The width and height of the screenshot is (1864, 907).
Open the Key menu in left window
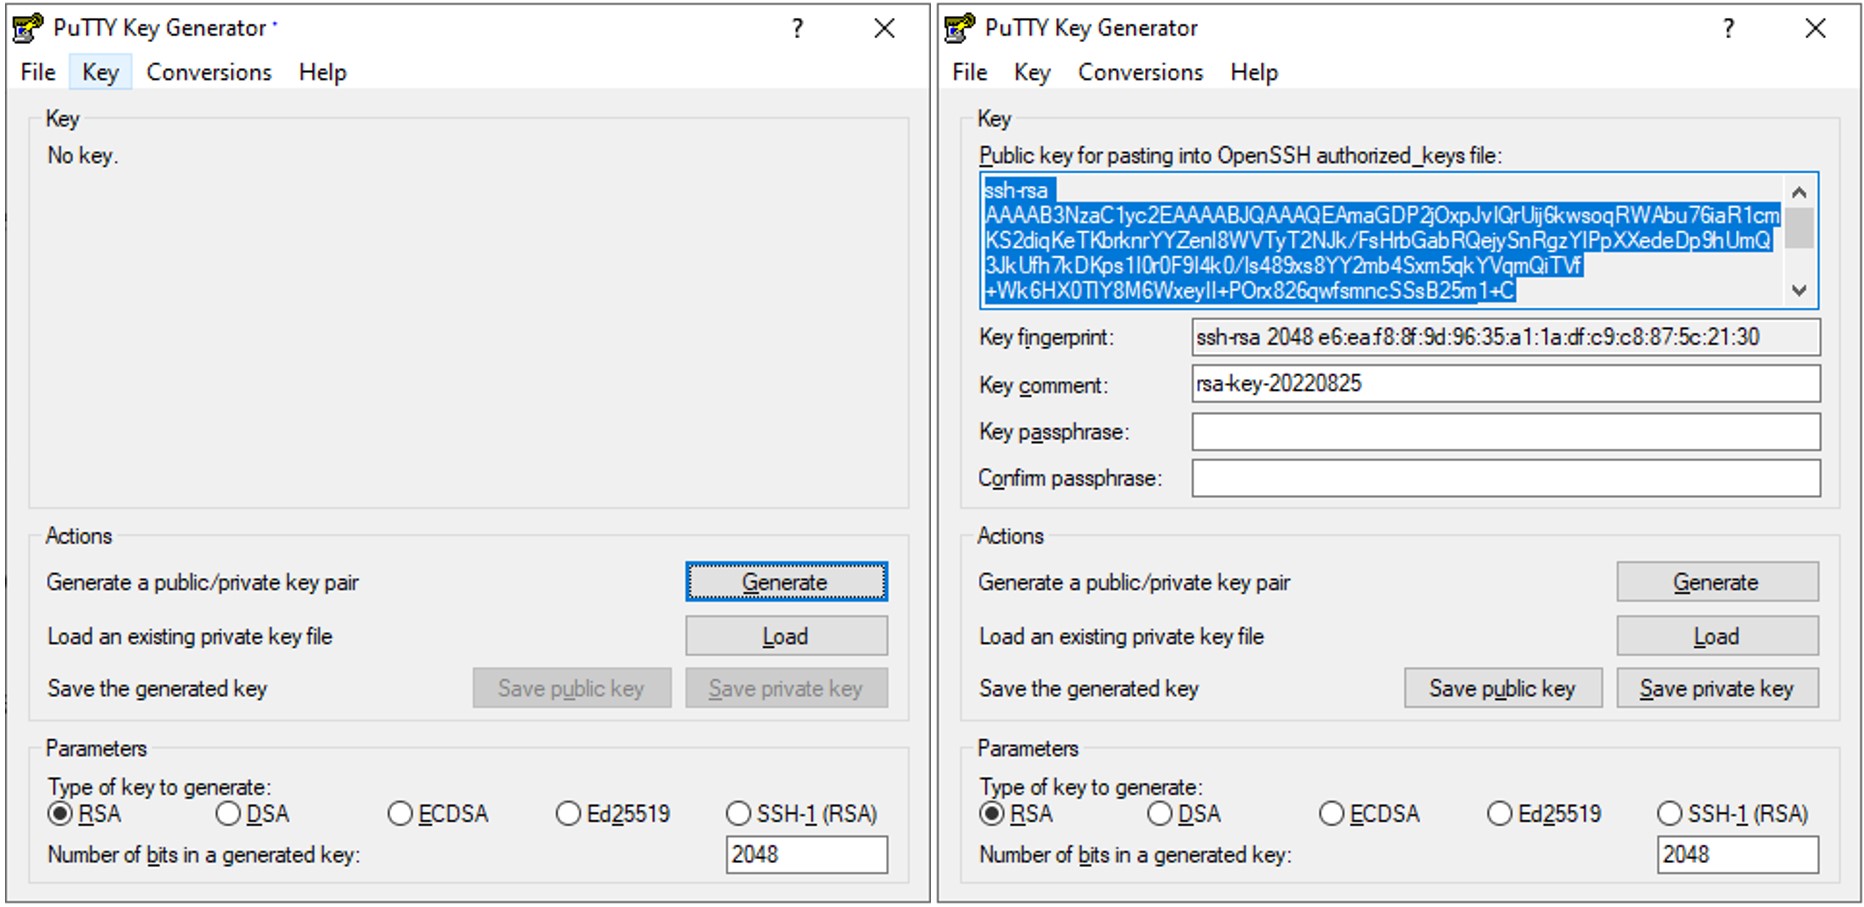[x=100, y=72]
